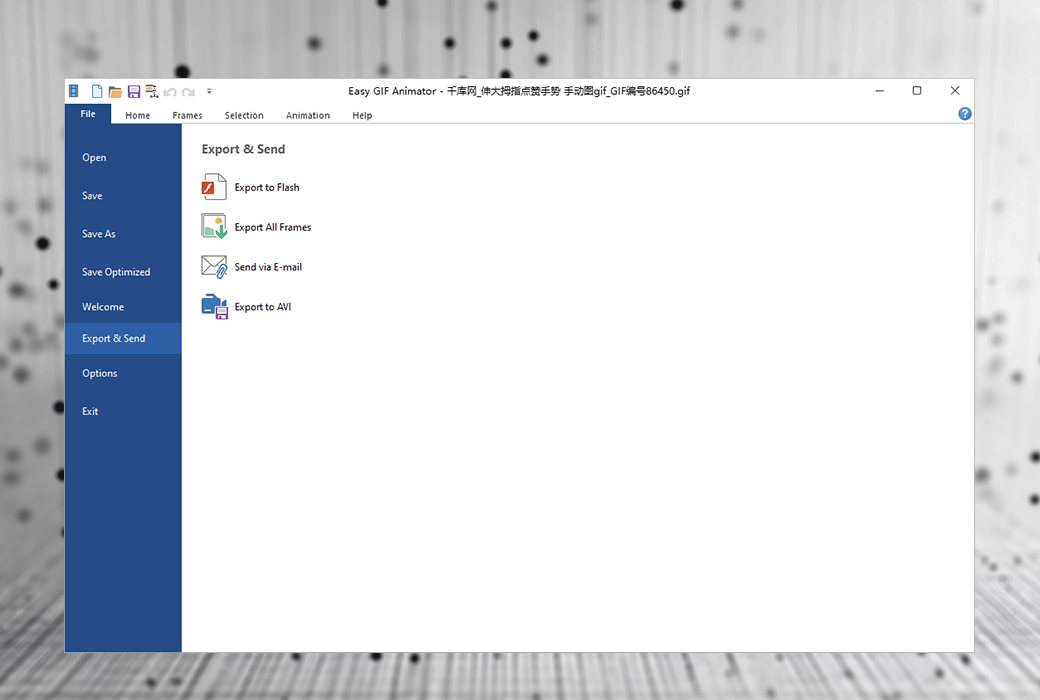Switch to the Home tab
1040x700 pixels.
[138, 115]
